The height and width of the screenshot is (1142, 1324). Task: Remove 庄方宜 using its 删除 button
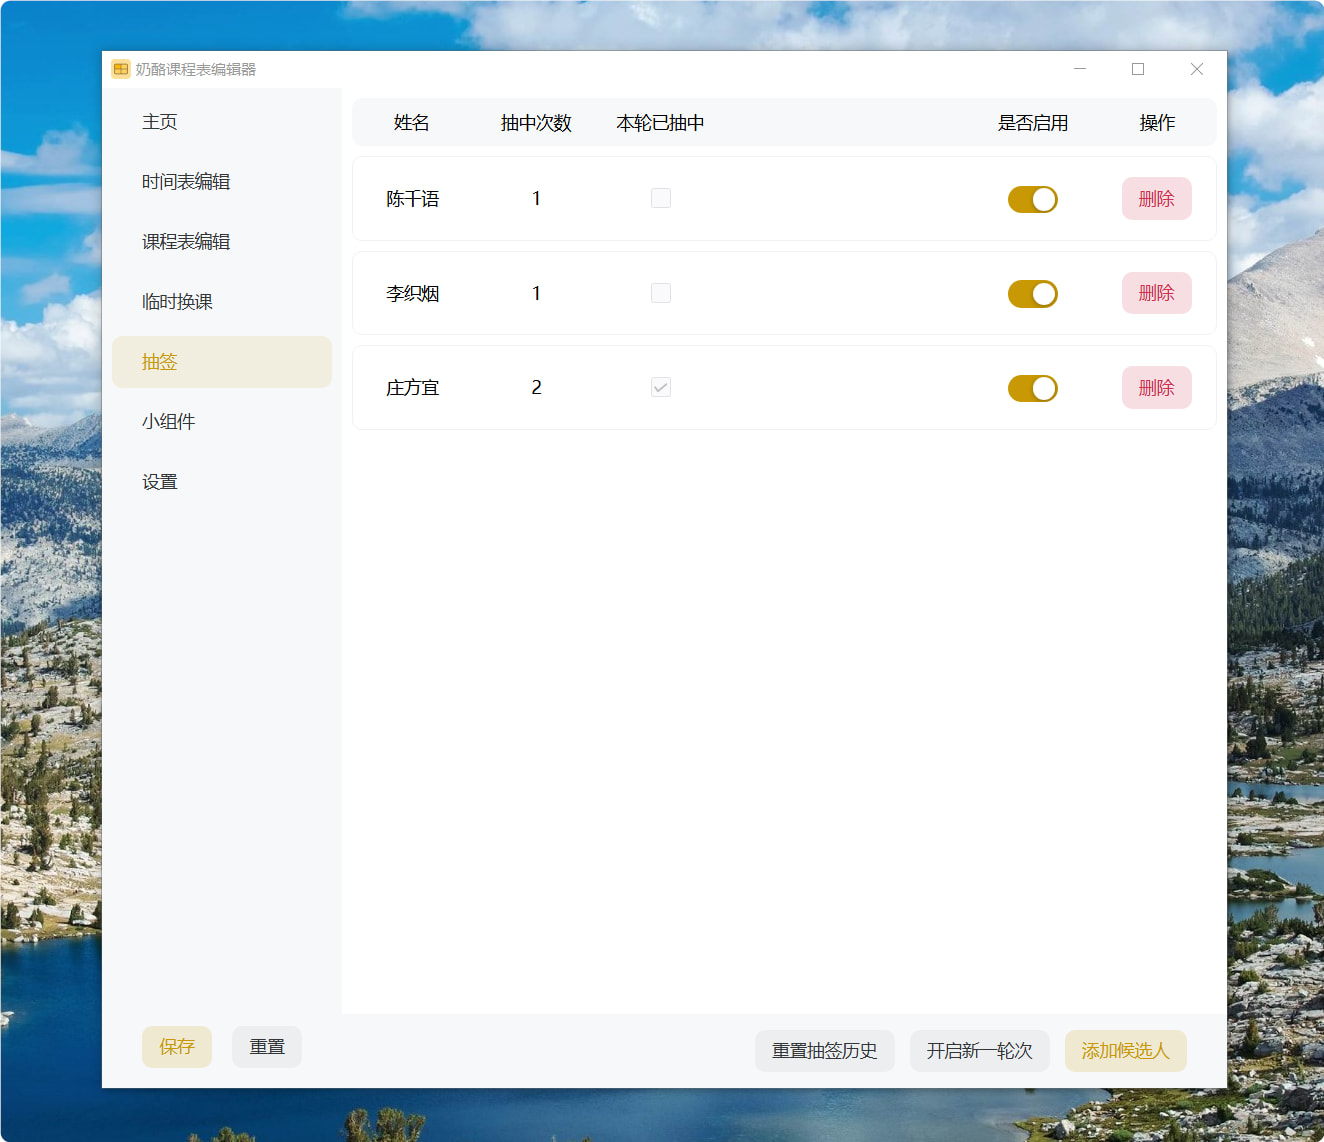(1157, 388)
